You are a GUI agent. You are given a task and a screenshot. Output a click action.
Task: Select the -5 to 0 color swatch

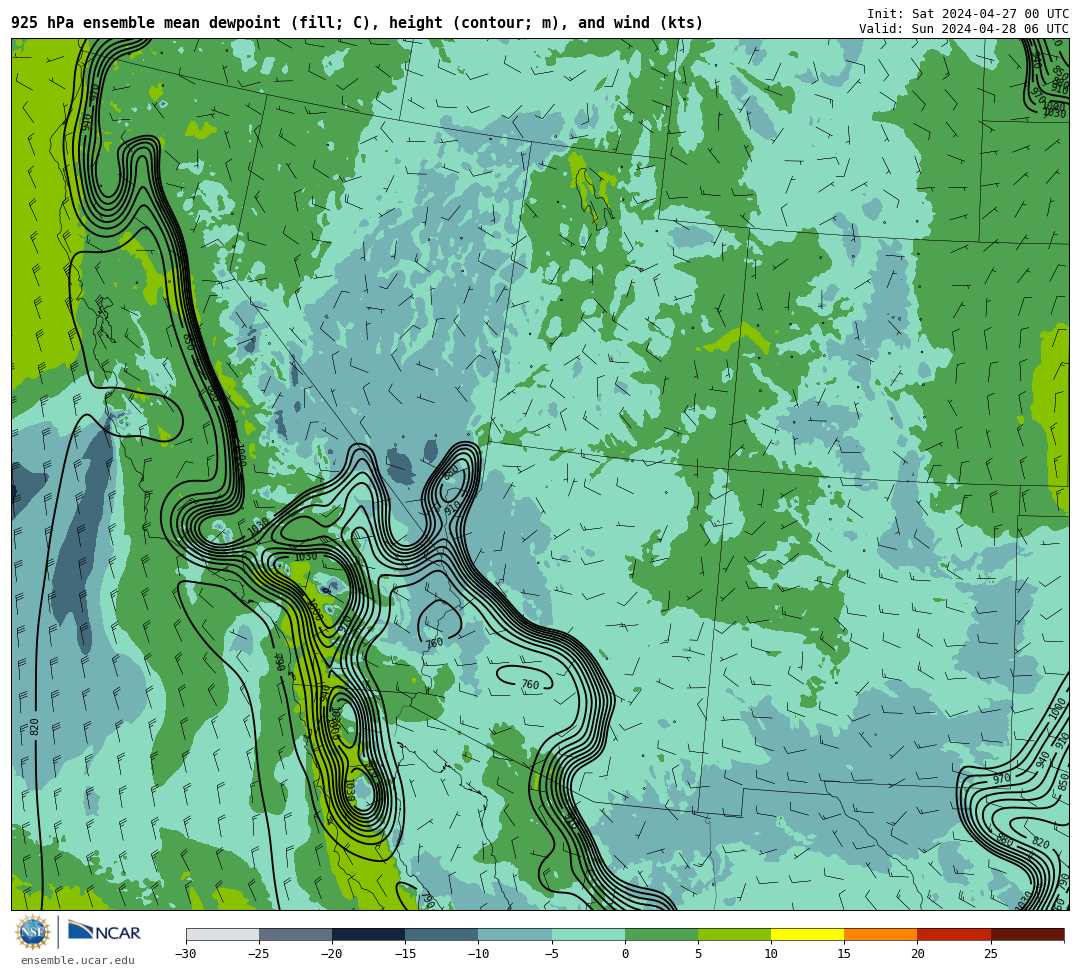click(588, 934)
